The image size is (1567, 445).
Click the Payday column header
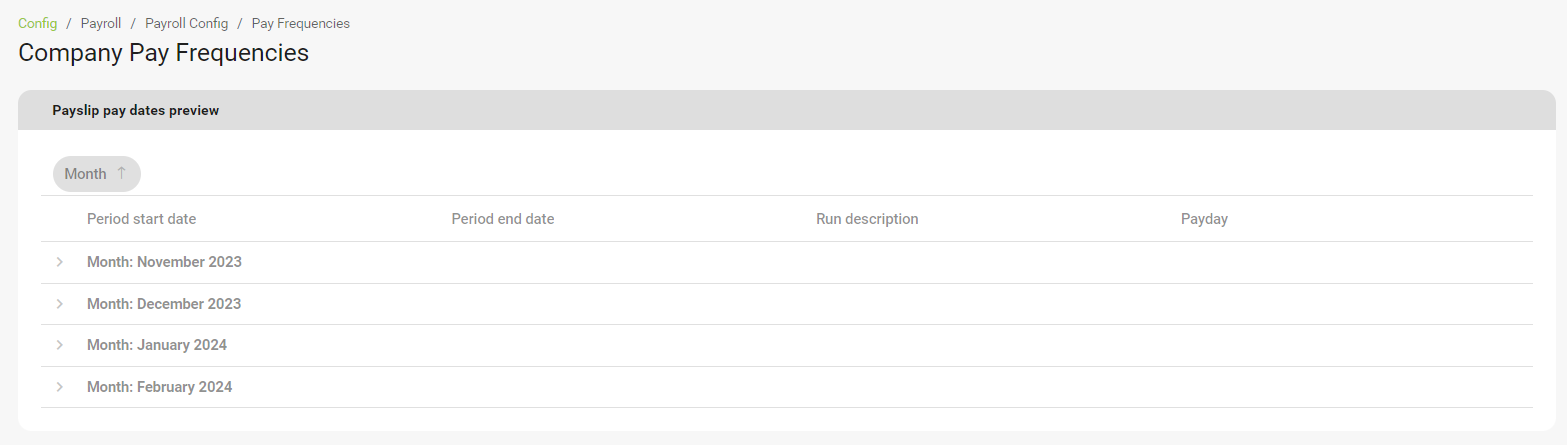[1204, 219]
